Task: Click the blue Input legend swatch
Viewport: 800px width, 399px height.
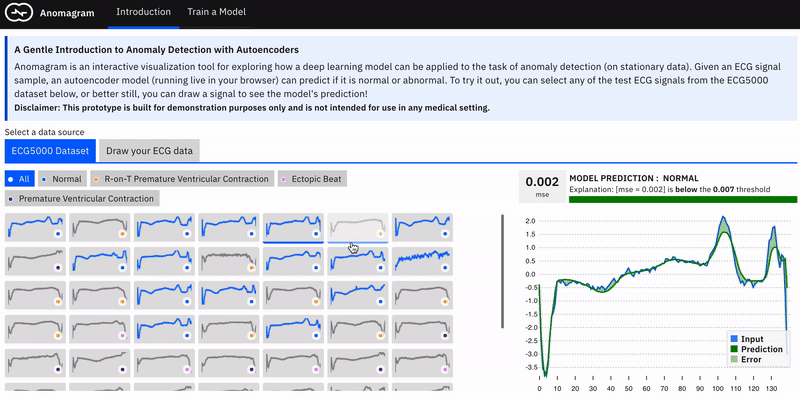Action: tap(734, 339)
